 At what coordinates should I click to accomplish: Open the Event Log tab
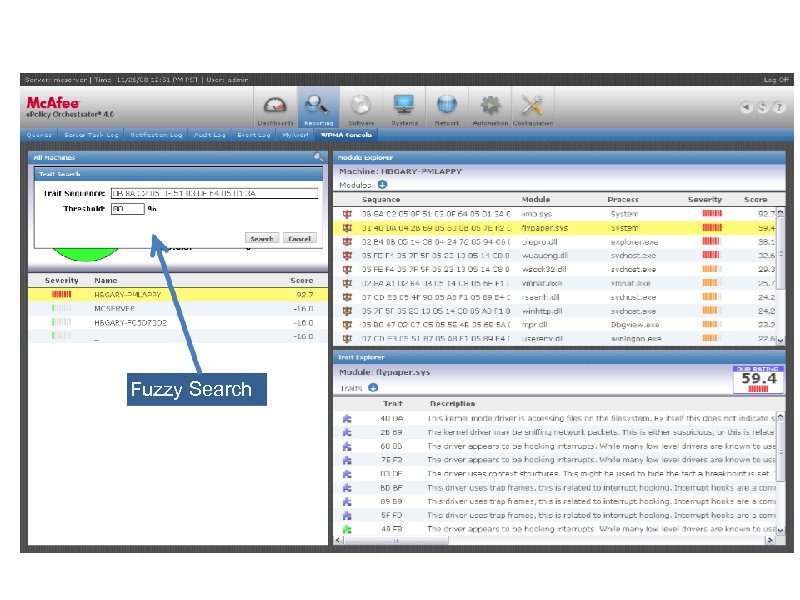254,135
